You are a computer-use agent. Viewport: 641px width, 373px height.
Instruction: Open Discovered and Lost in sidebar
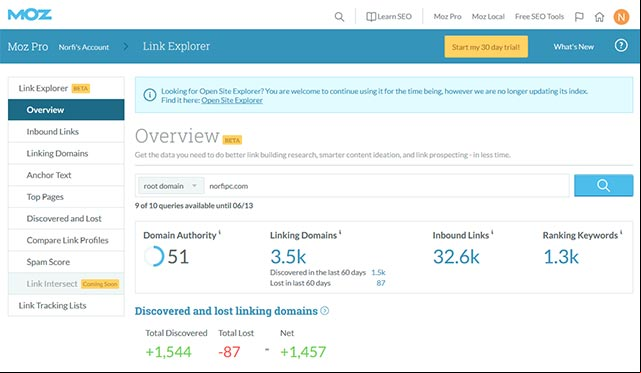[x=66, y=218]
